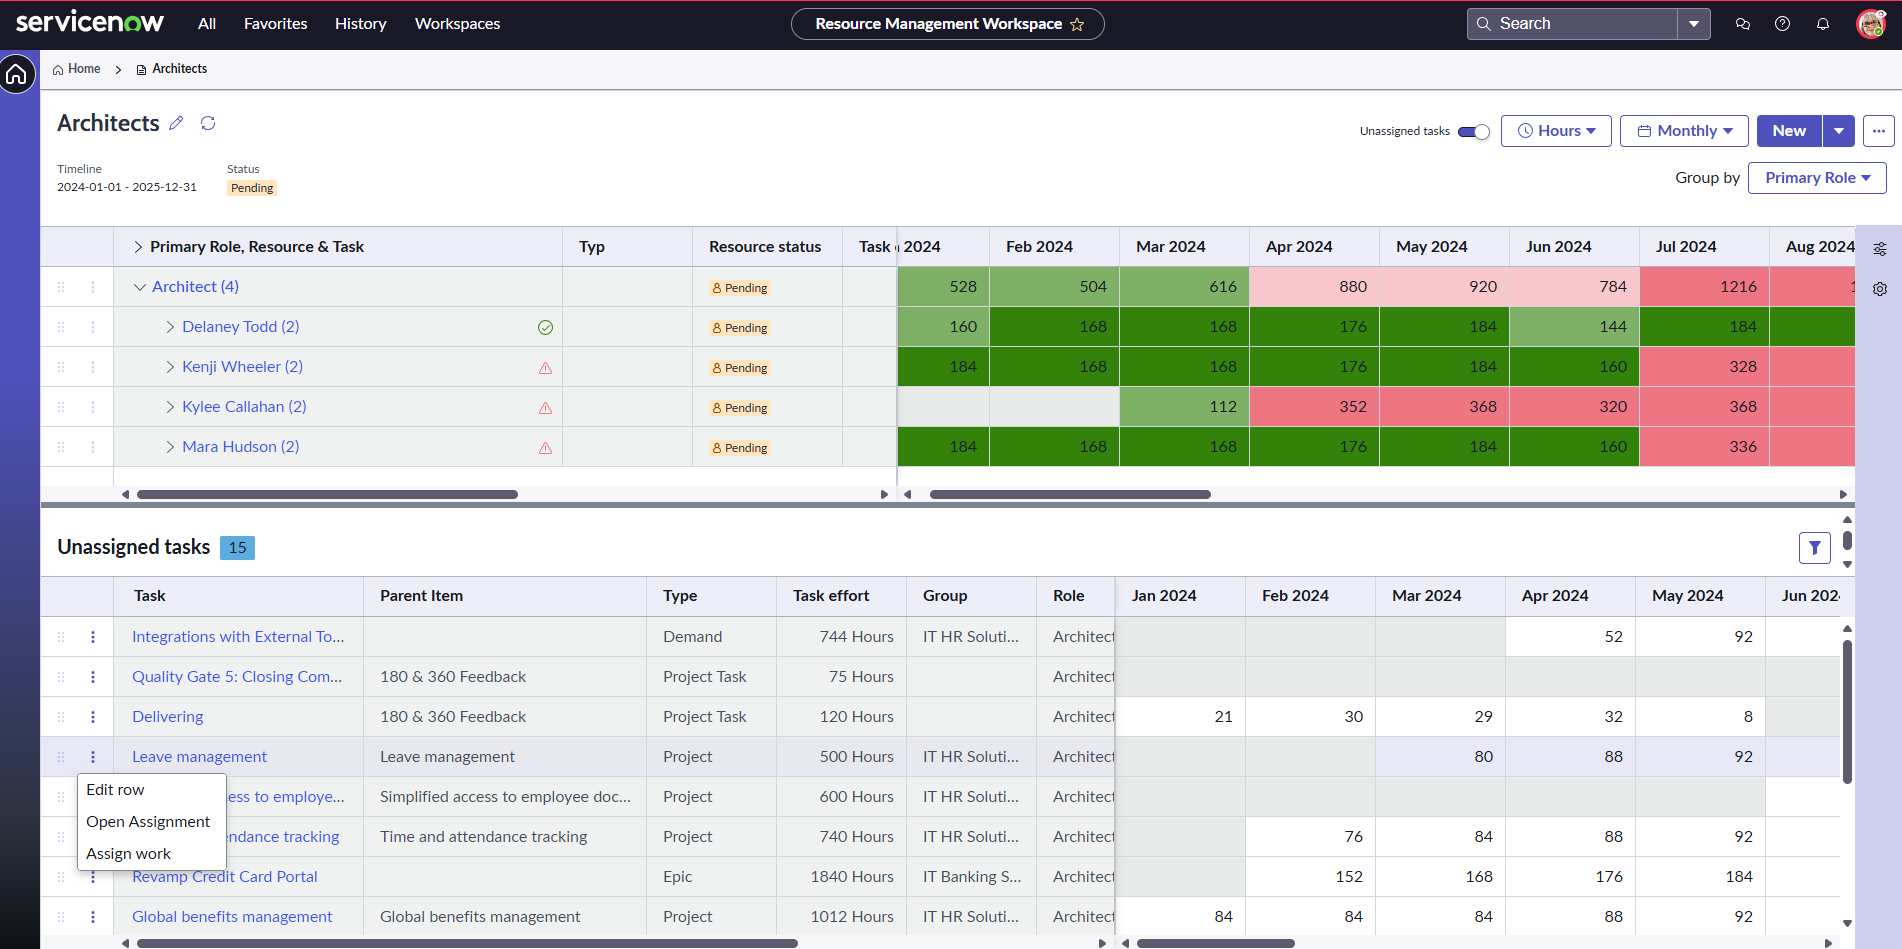Open the Hours dropdown
Viewport: 1902px width, 949px height.
(x=1556, y=131)
